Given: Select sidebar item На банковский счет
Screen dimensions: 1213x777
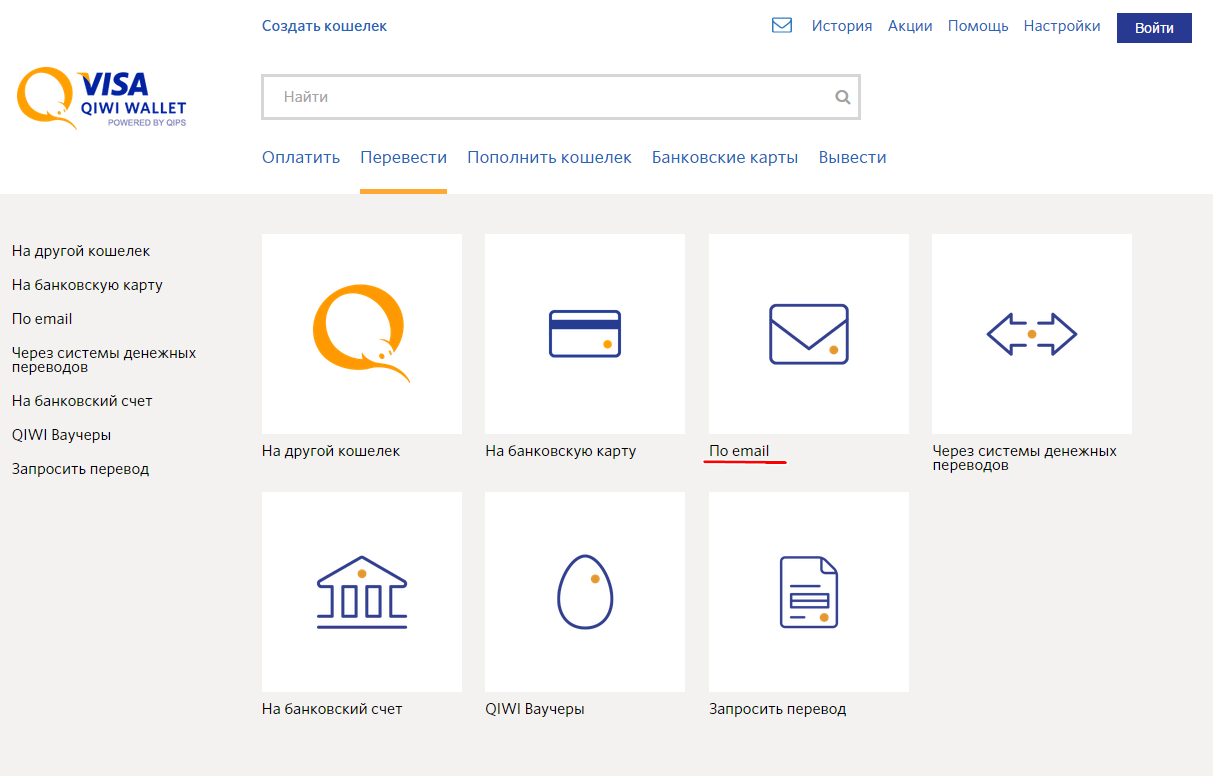Looking at the screenshot, I should pyautogui.click(x=82, y=401).
